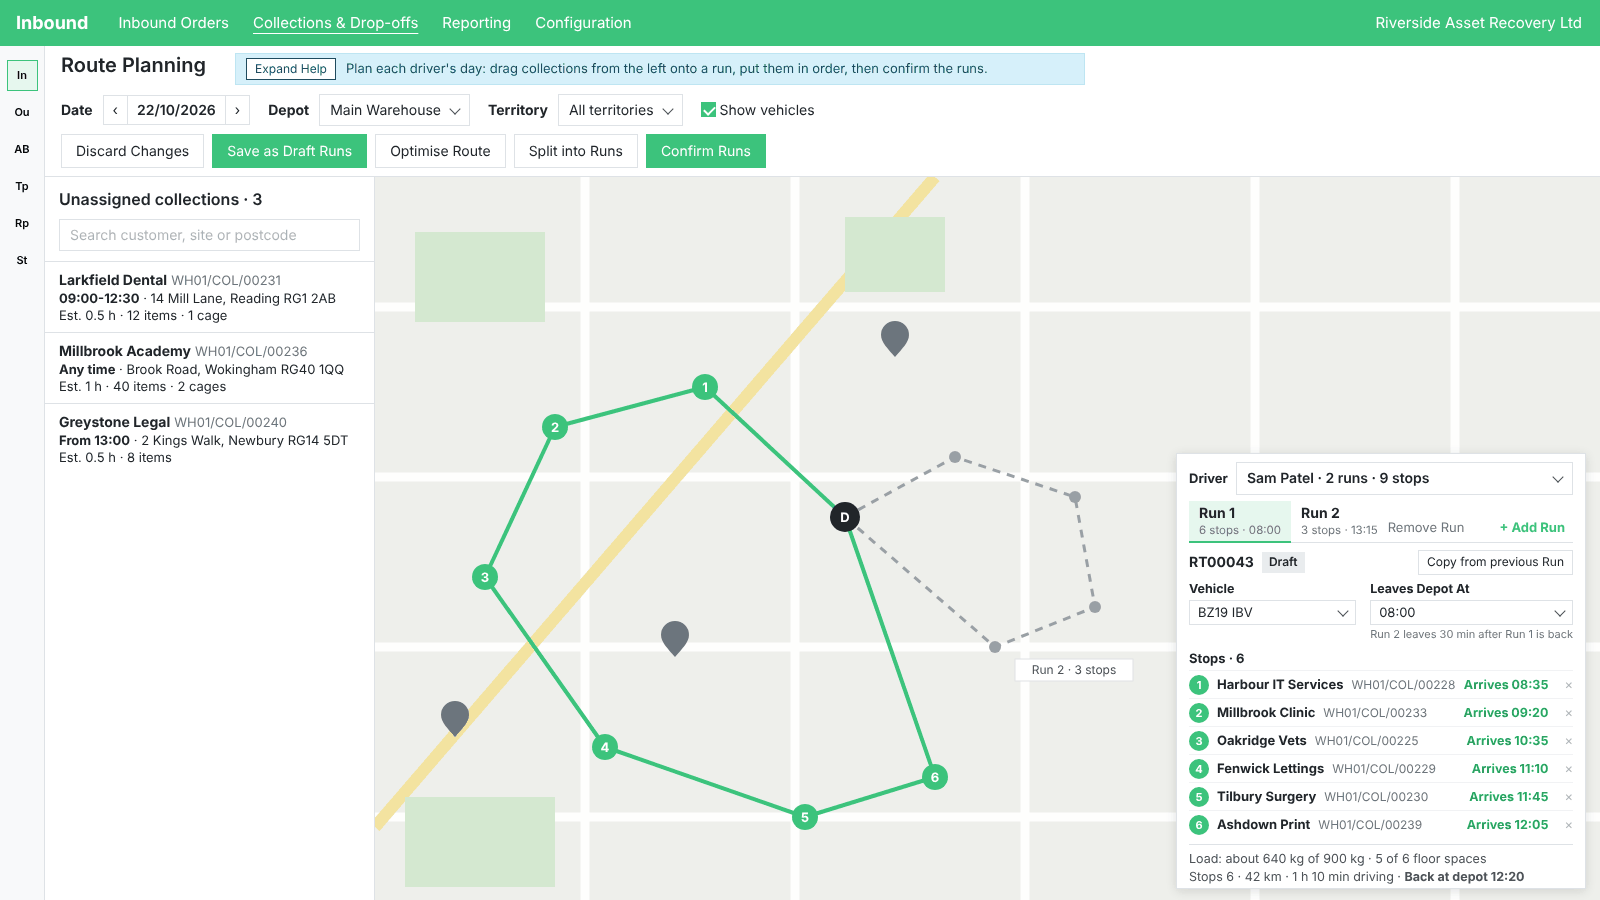Open the St sidebar section
This screenshot has height=900, width=1600.
coord(22,260)
